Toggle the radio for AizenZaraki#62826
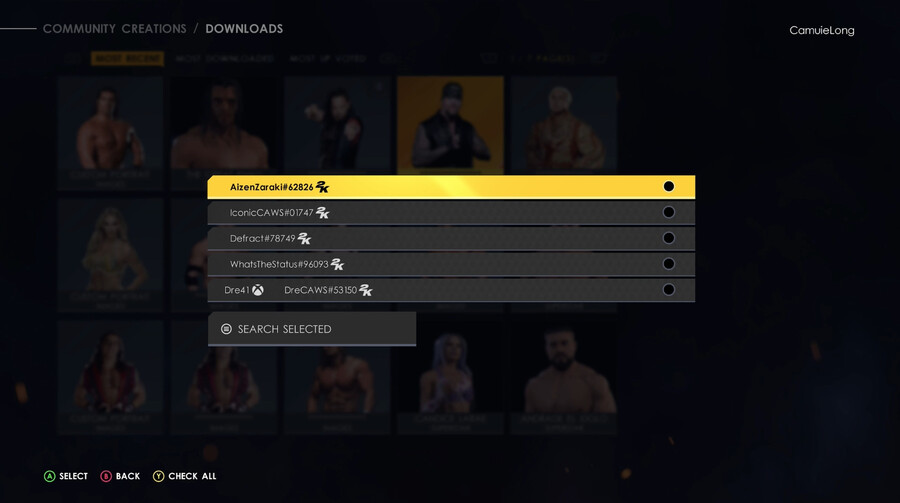This screenshot has height=503, width=900. [x=669, y=187]
